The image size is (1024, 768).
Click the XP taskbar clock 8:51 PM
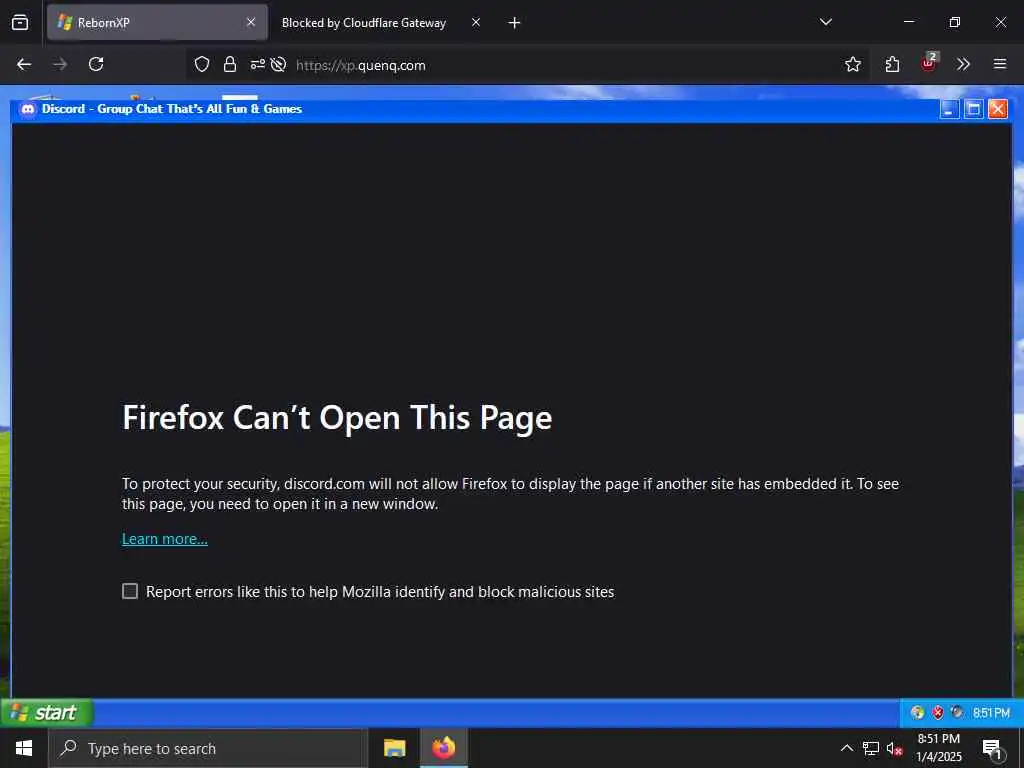[991, 713]
